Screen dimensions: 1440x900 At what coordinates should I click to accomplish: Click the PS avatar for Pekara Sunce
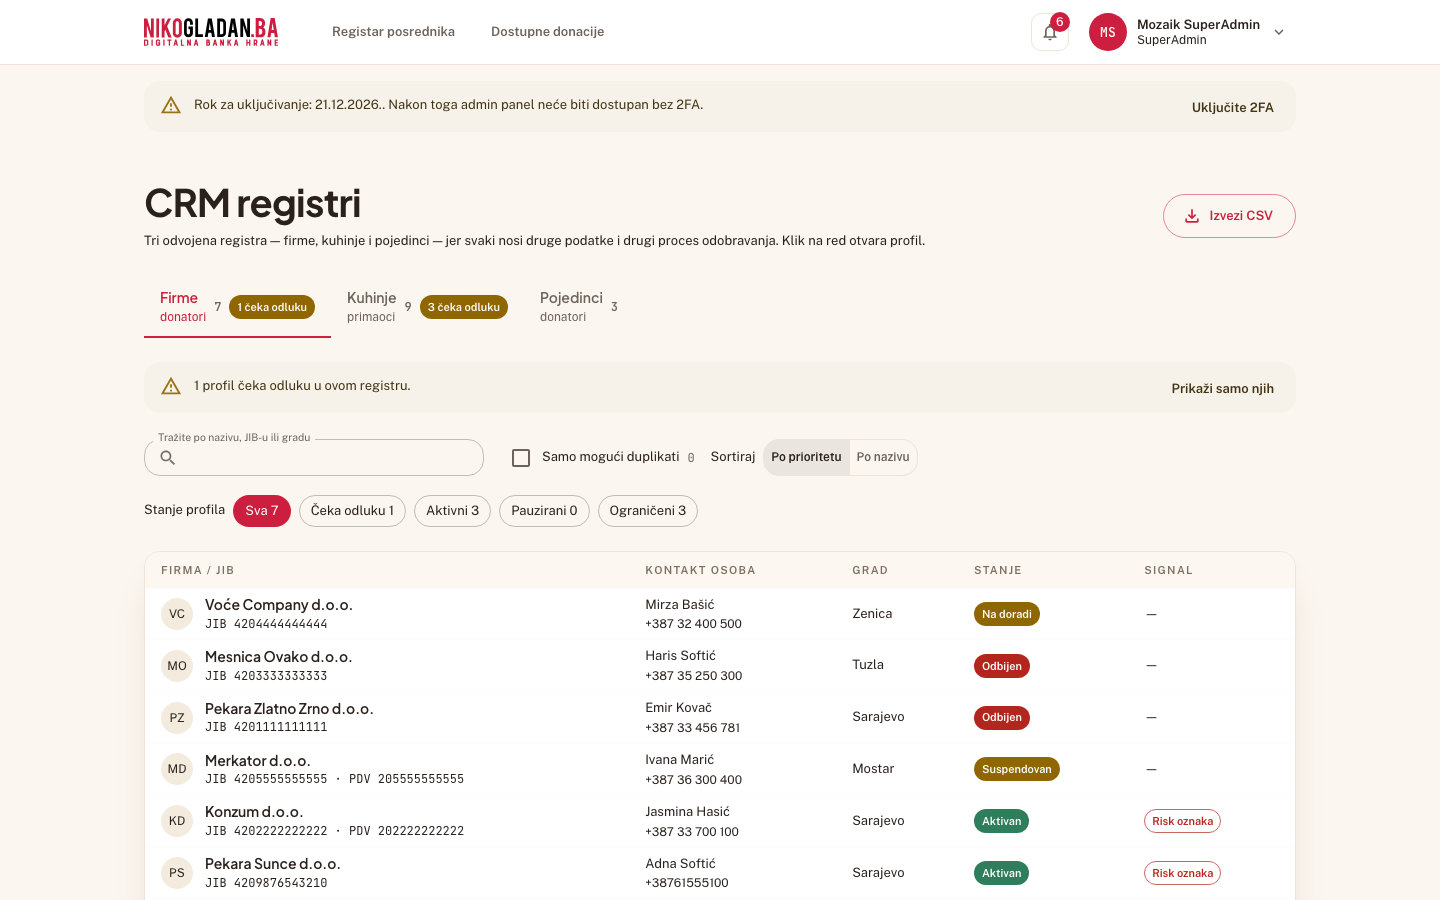pyautogui.click(x=177, y=873)
